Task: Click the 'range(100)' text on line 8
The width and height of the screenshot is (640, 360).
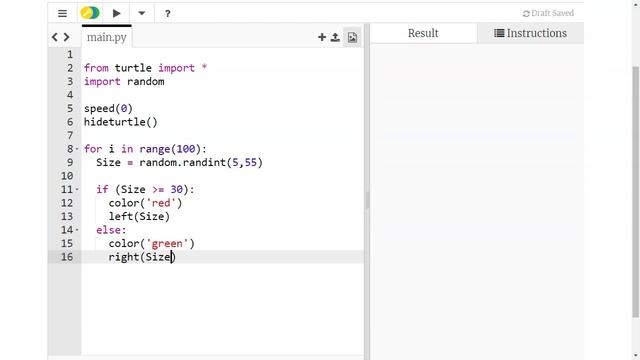Action: (170, 149)
